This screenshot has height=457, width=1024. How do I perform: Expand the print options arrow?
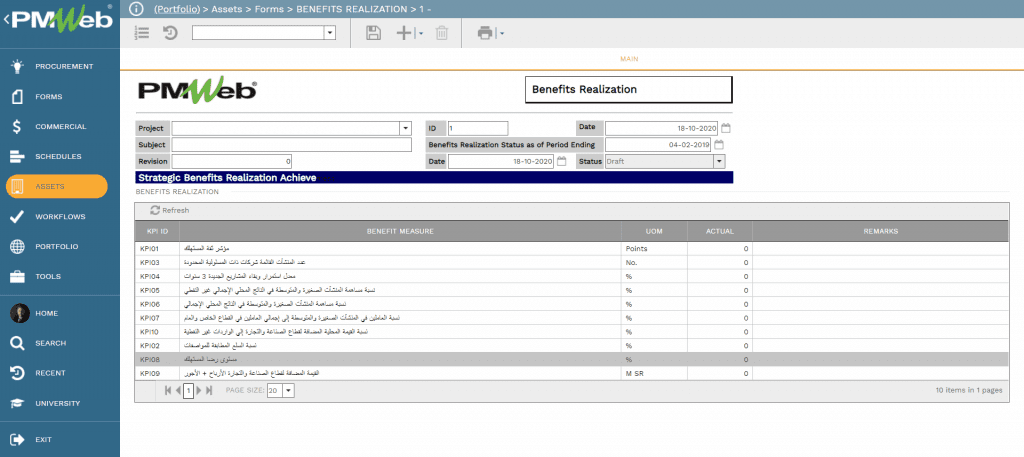pos(501,33)
